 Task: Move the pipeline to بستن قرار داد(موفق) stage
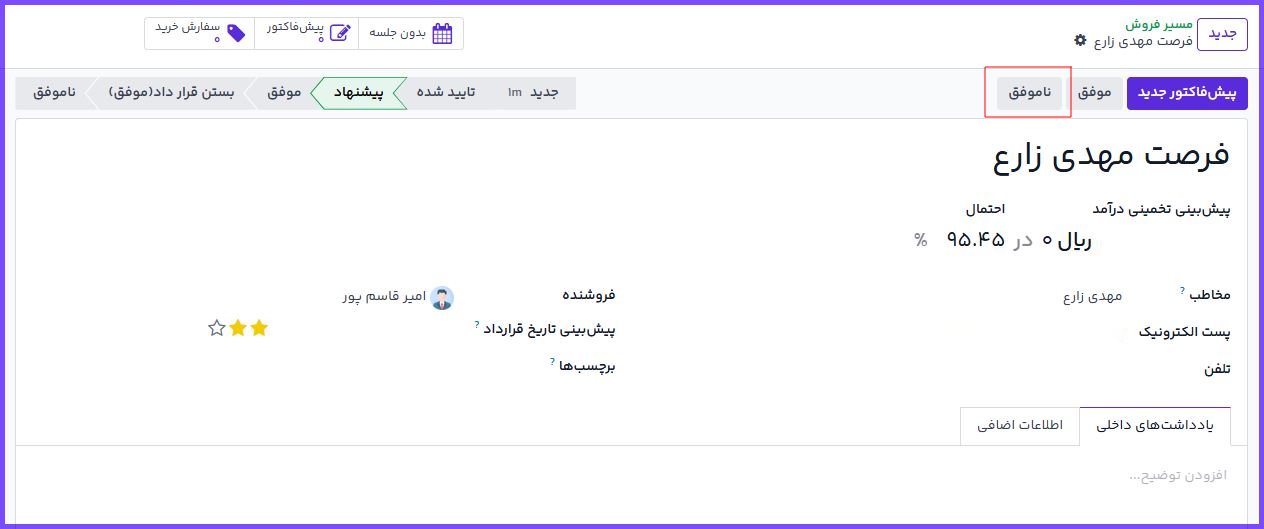coord(170,93)
